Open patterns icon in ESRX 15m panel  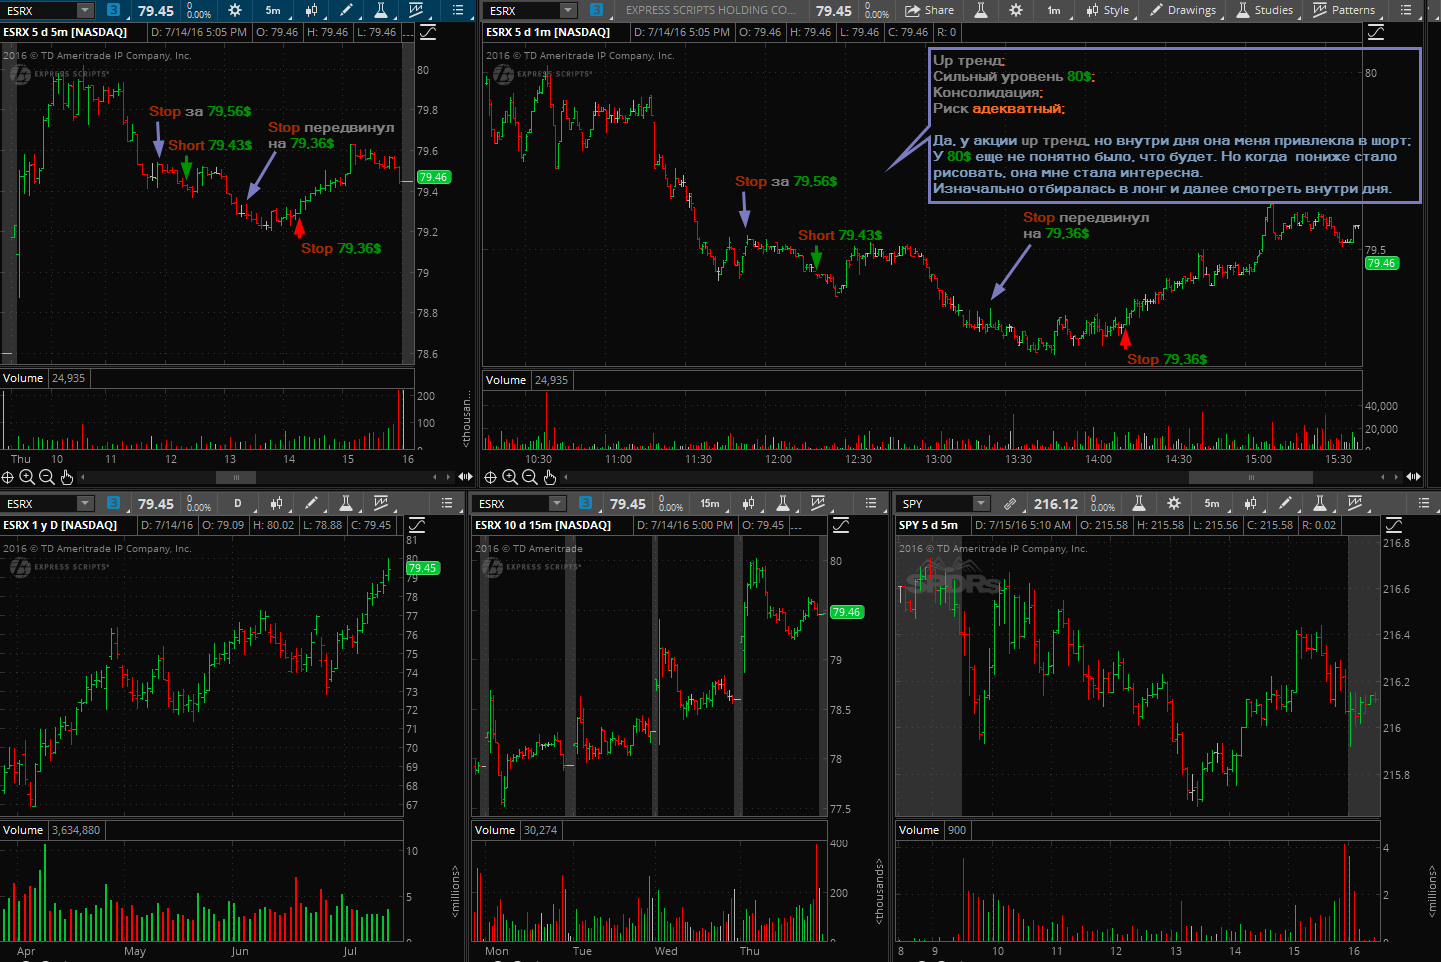(x=818, y=503)
